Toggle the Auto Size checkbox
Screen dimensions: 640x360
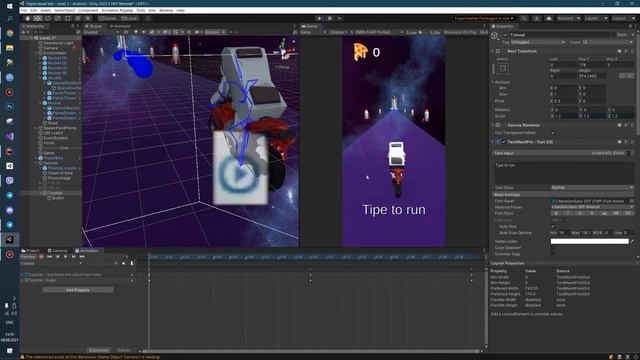pos(553,226)
